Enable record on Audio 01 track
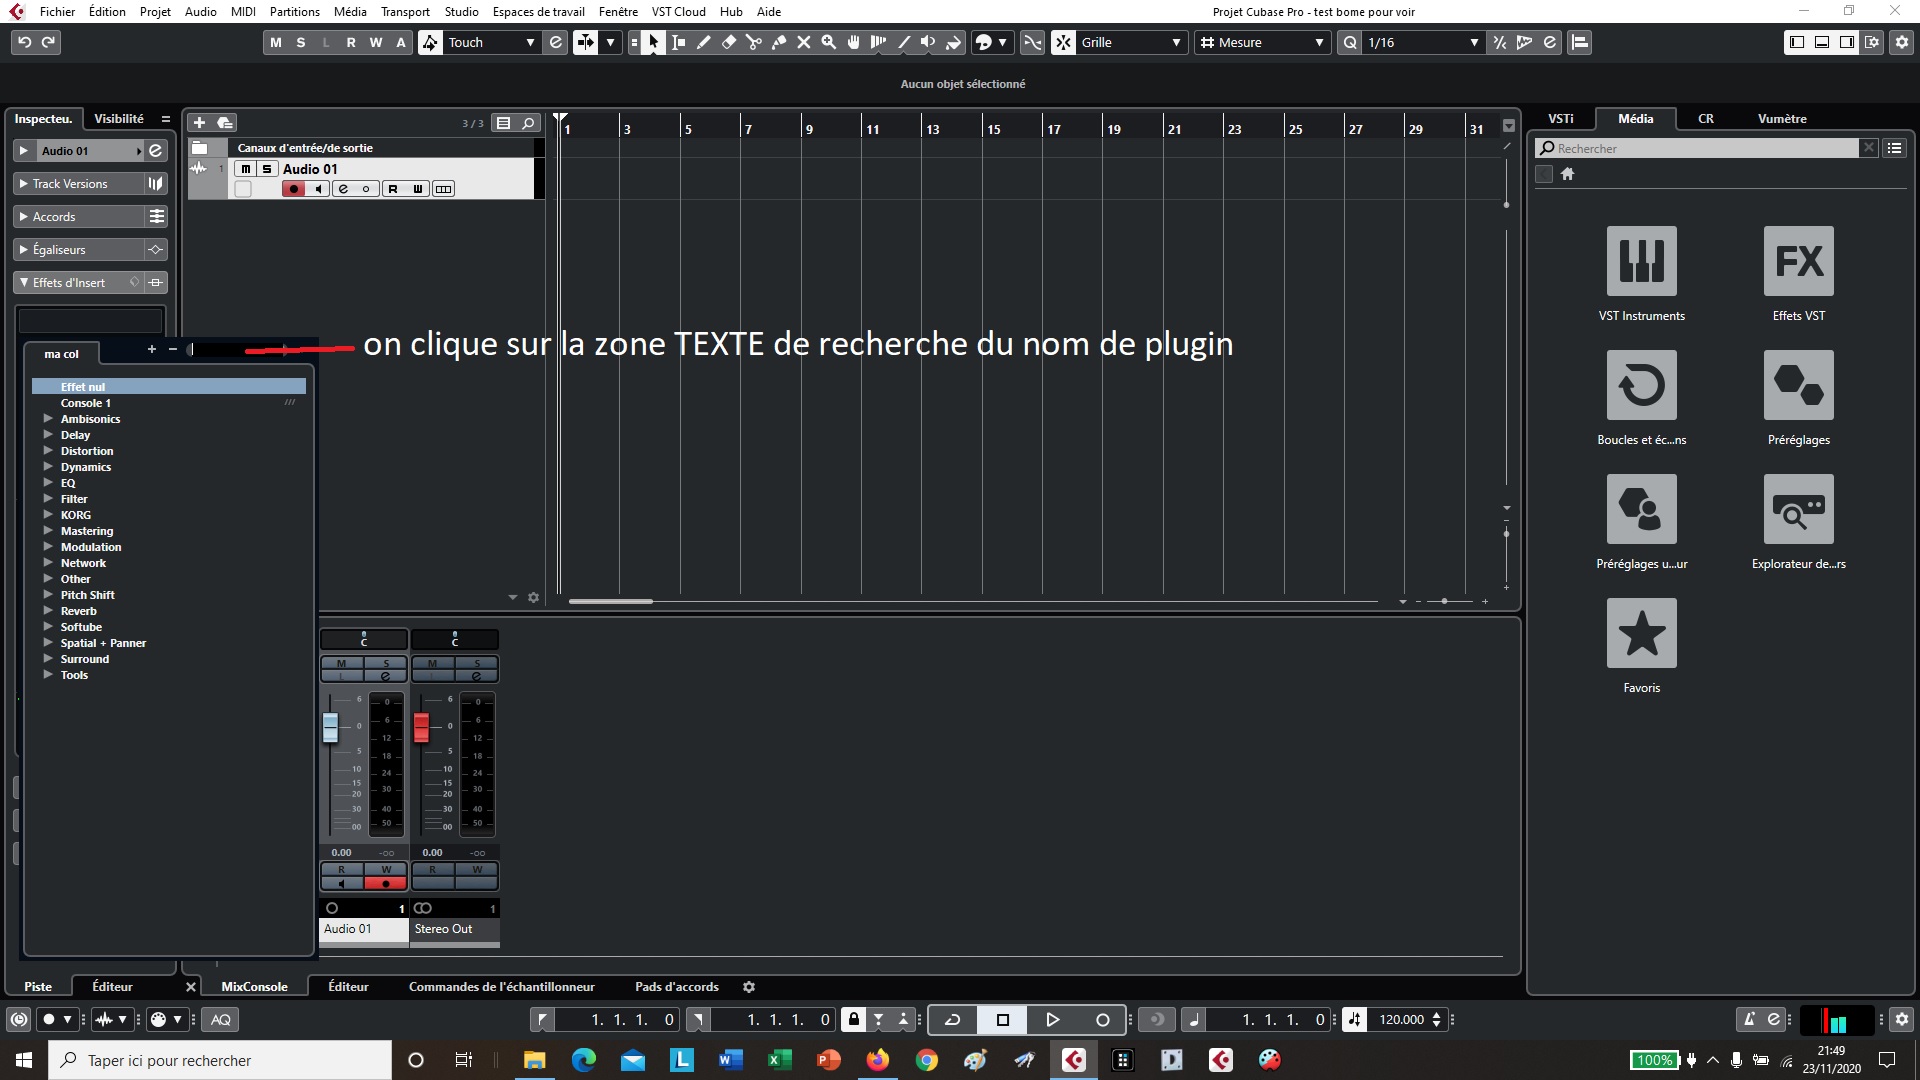The height and width of the screenshot is (1080, 1920). click(293, 189)
